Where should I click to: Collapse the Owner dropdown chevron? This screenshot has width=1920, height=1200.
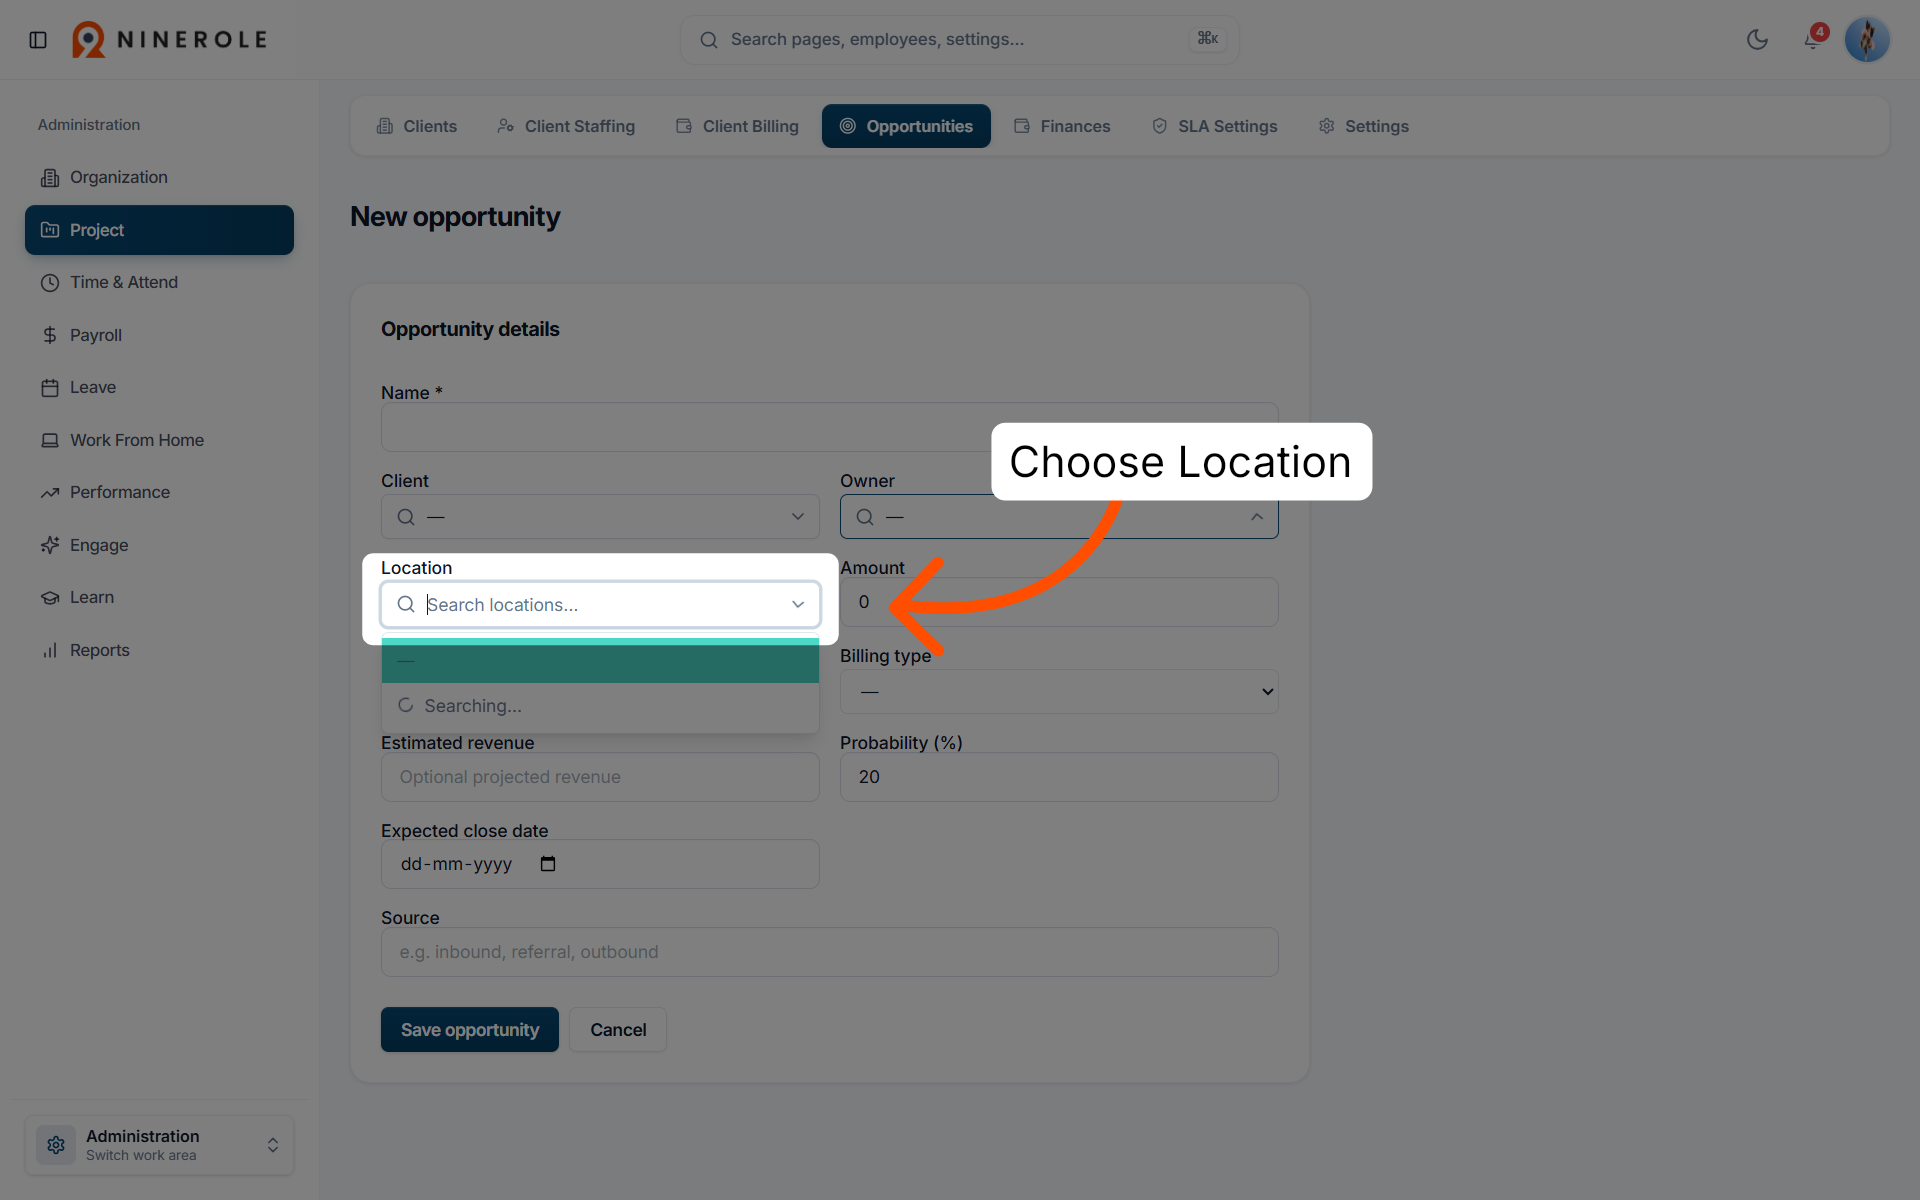[x=1257, y=517]
